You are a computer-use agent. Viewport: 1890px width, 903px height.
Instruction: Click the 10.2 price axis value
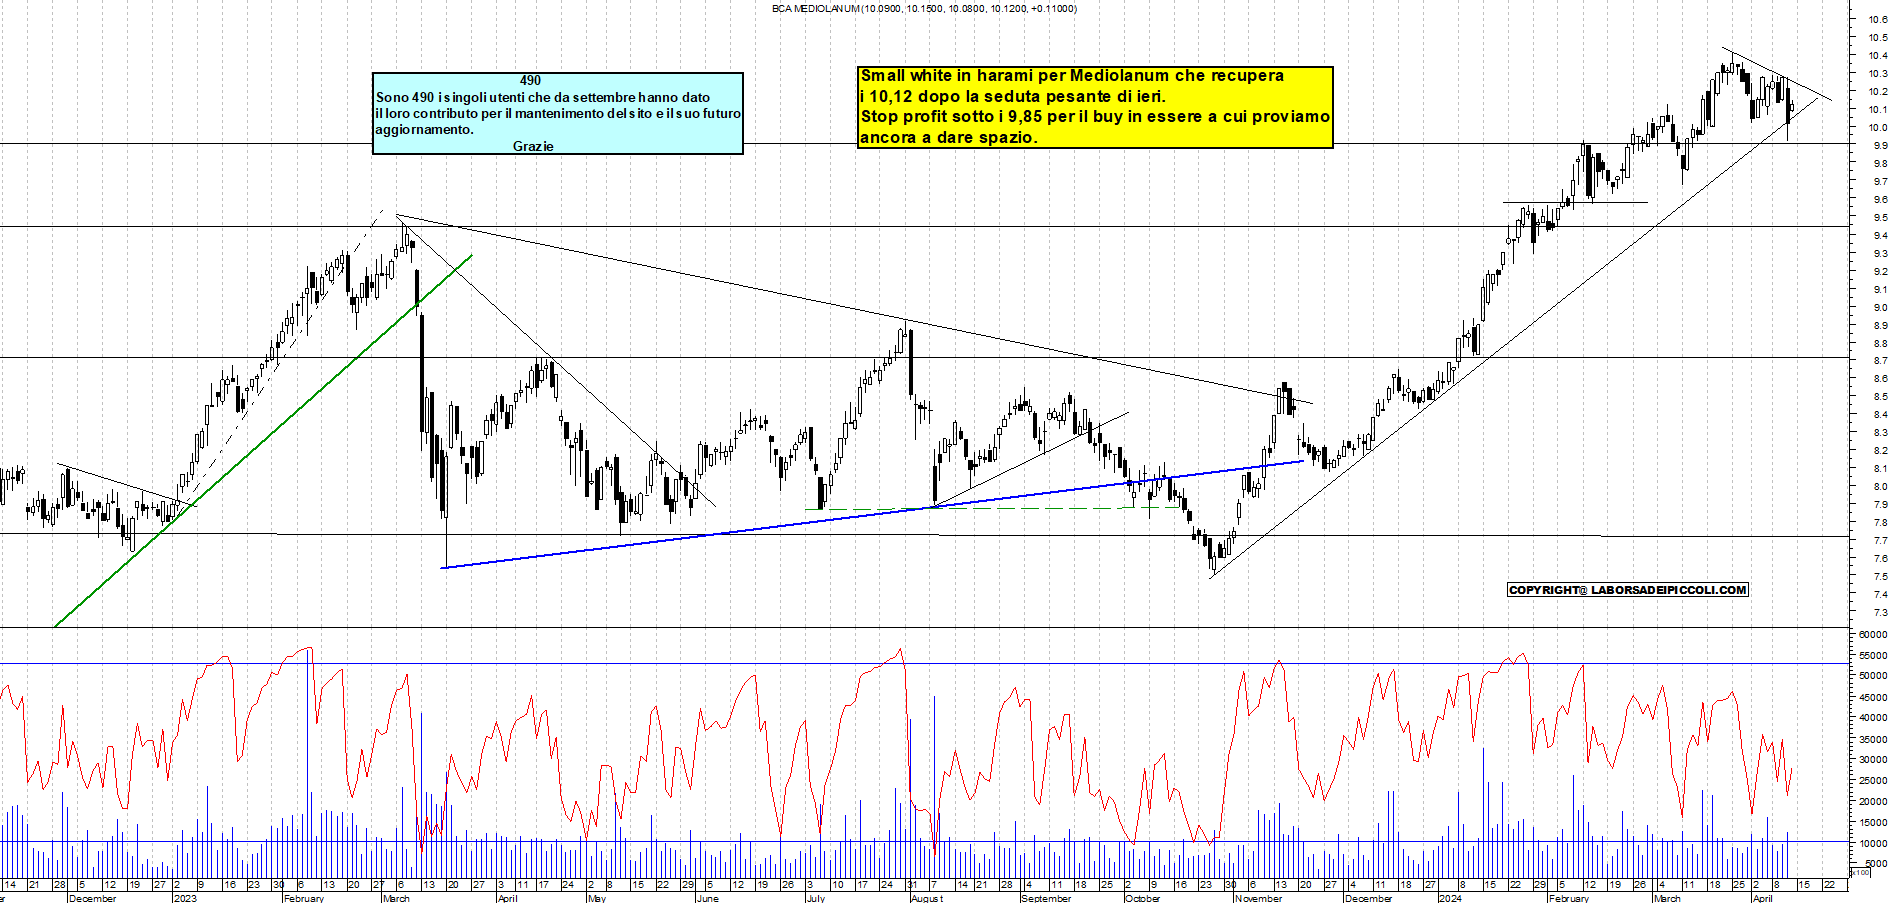point(1877,91)
